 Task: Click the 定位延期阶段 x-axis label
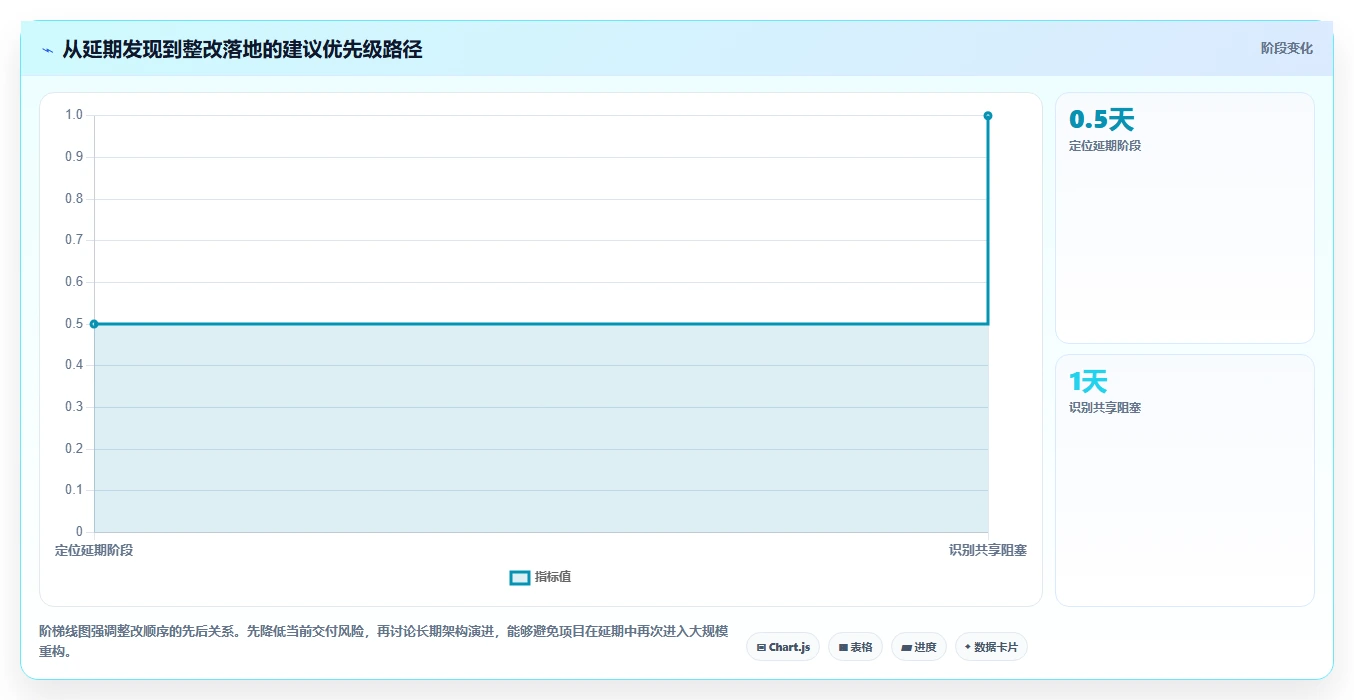(94, 550)
